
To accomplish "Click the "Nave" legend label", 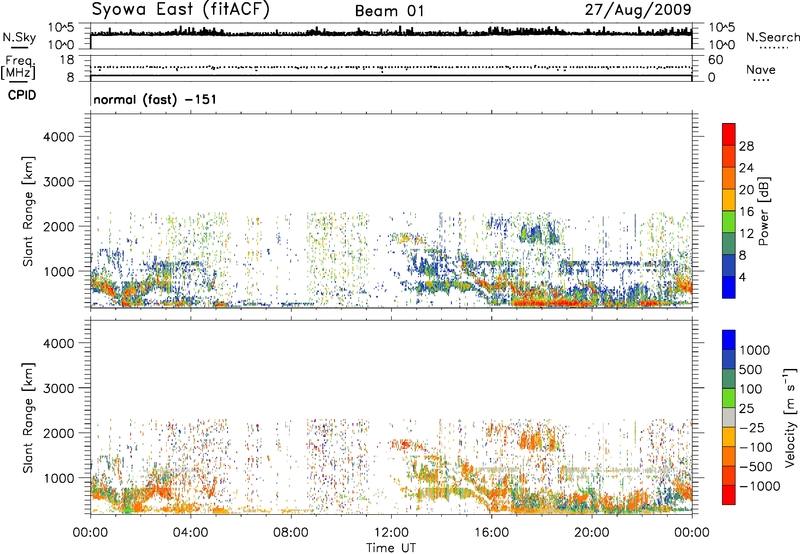I will pos(761,69).
